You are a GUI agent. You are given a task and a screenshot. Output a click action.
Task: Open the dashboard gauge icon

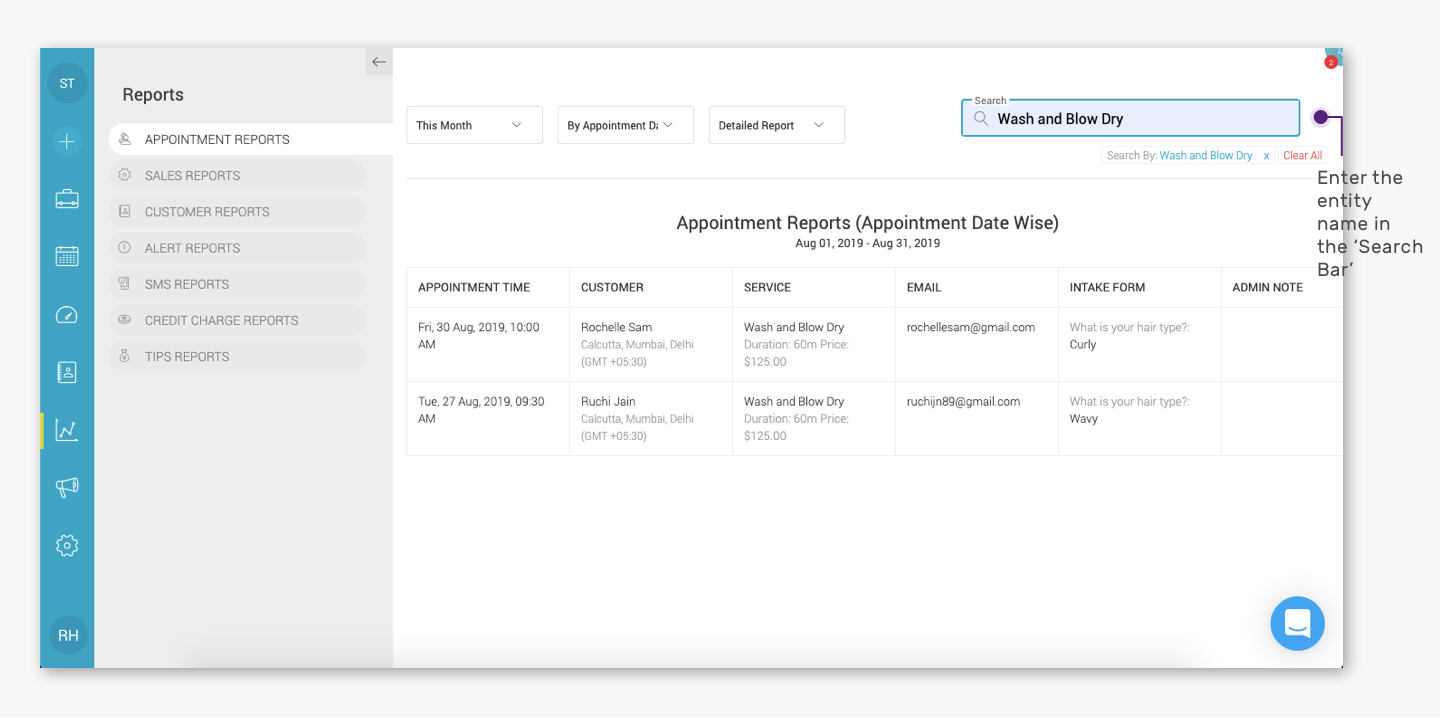[x=67, y=315]
